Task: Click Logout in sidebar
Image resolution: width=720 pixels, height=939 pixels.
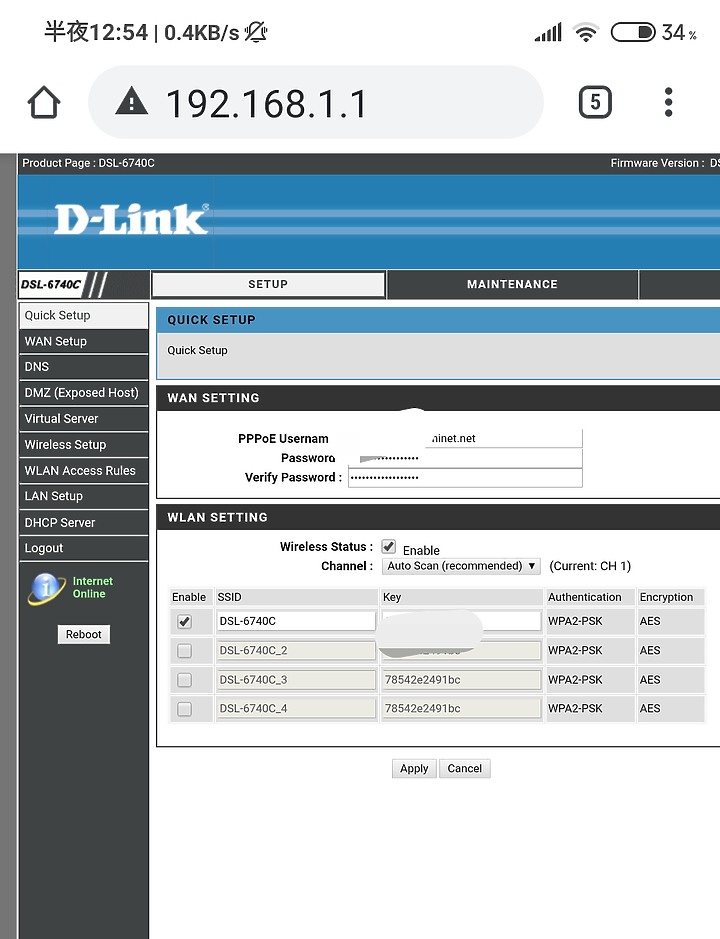Action: [x=83, y=548]
